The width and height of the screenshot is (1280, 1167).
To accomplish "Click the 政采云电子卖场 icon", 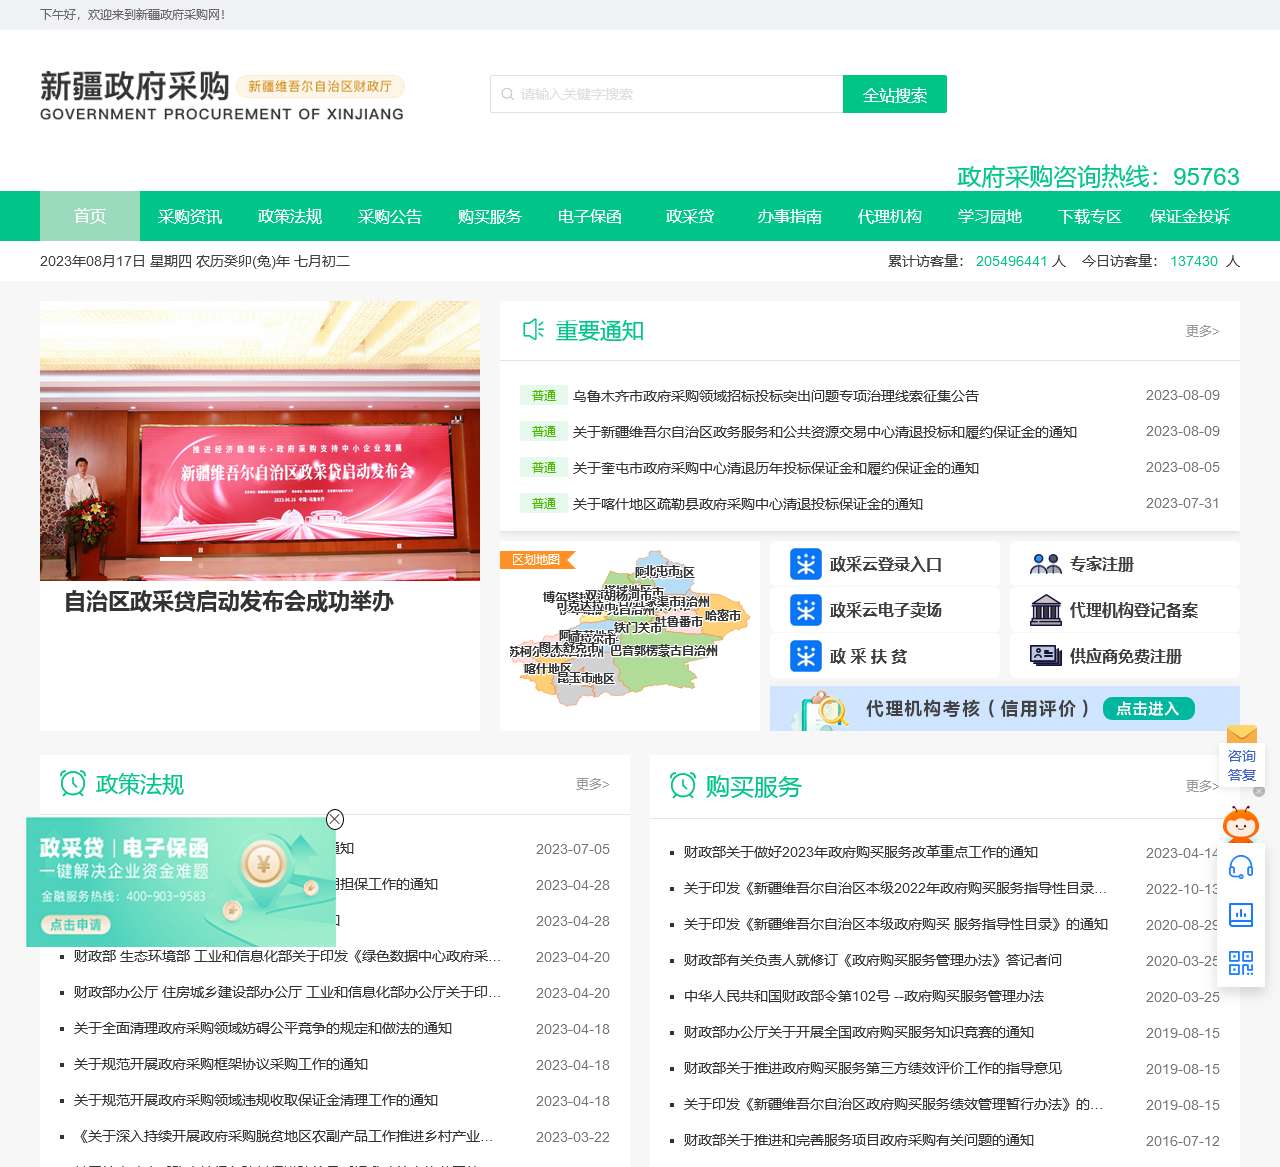I will 805,610.
